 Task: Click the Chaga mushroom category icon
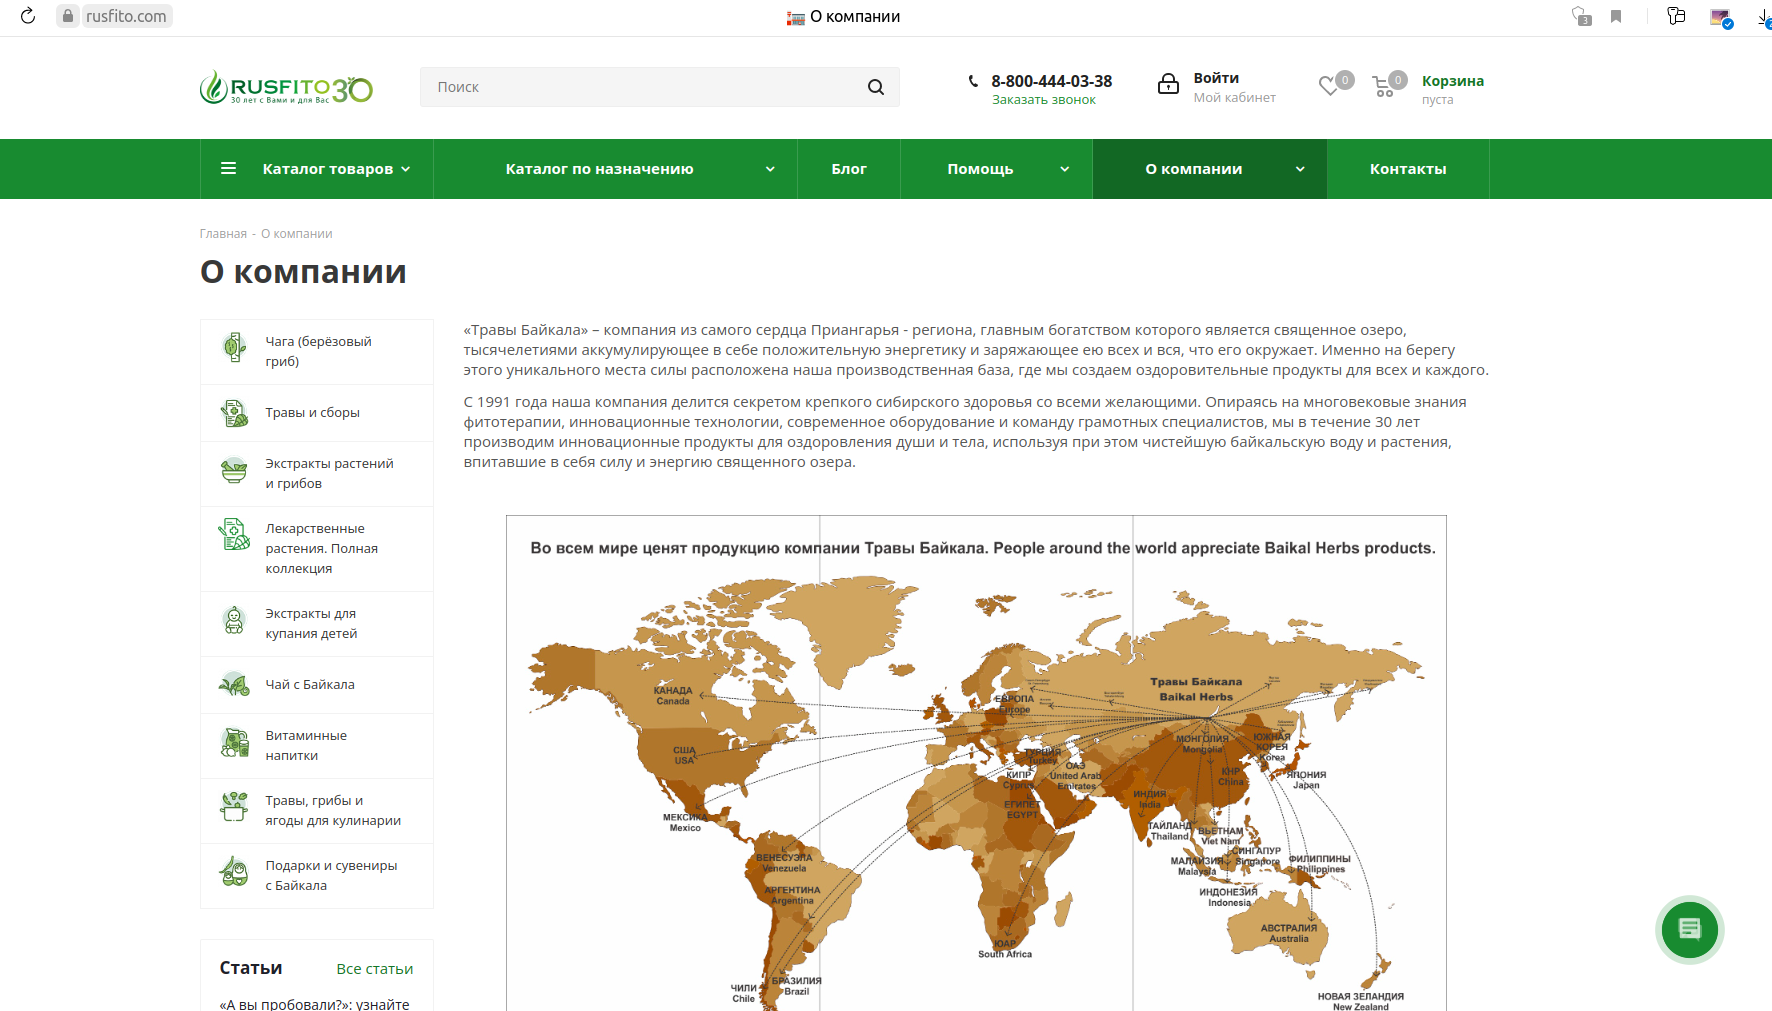(x=234, y=348)
